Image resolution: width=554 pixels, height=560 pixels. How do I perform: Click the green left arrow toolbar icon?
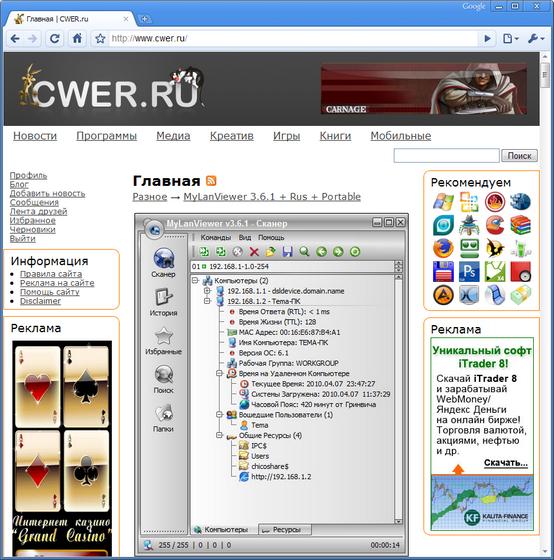321,252
